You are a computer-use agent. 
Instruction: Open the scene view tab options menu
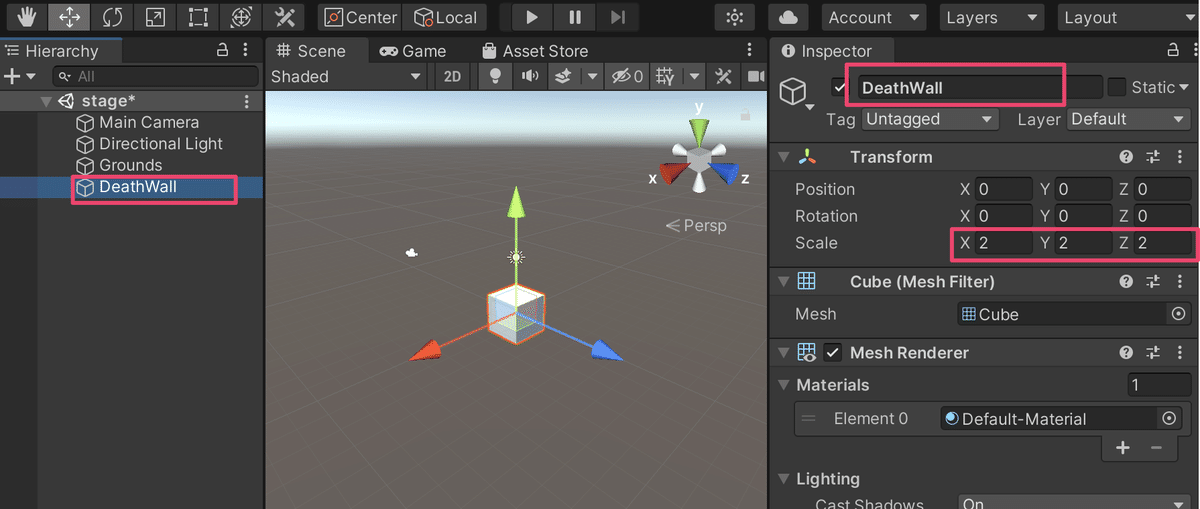(x=750, y=50)
